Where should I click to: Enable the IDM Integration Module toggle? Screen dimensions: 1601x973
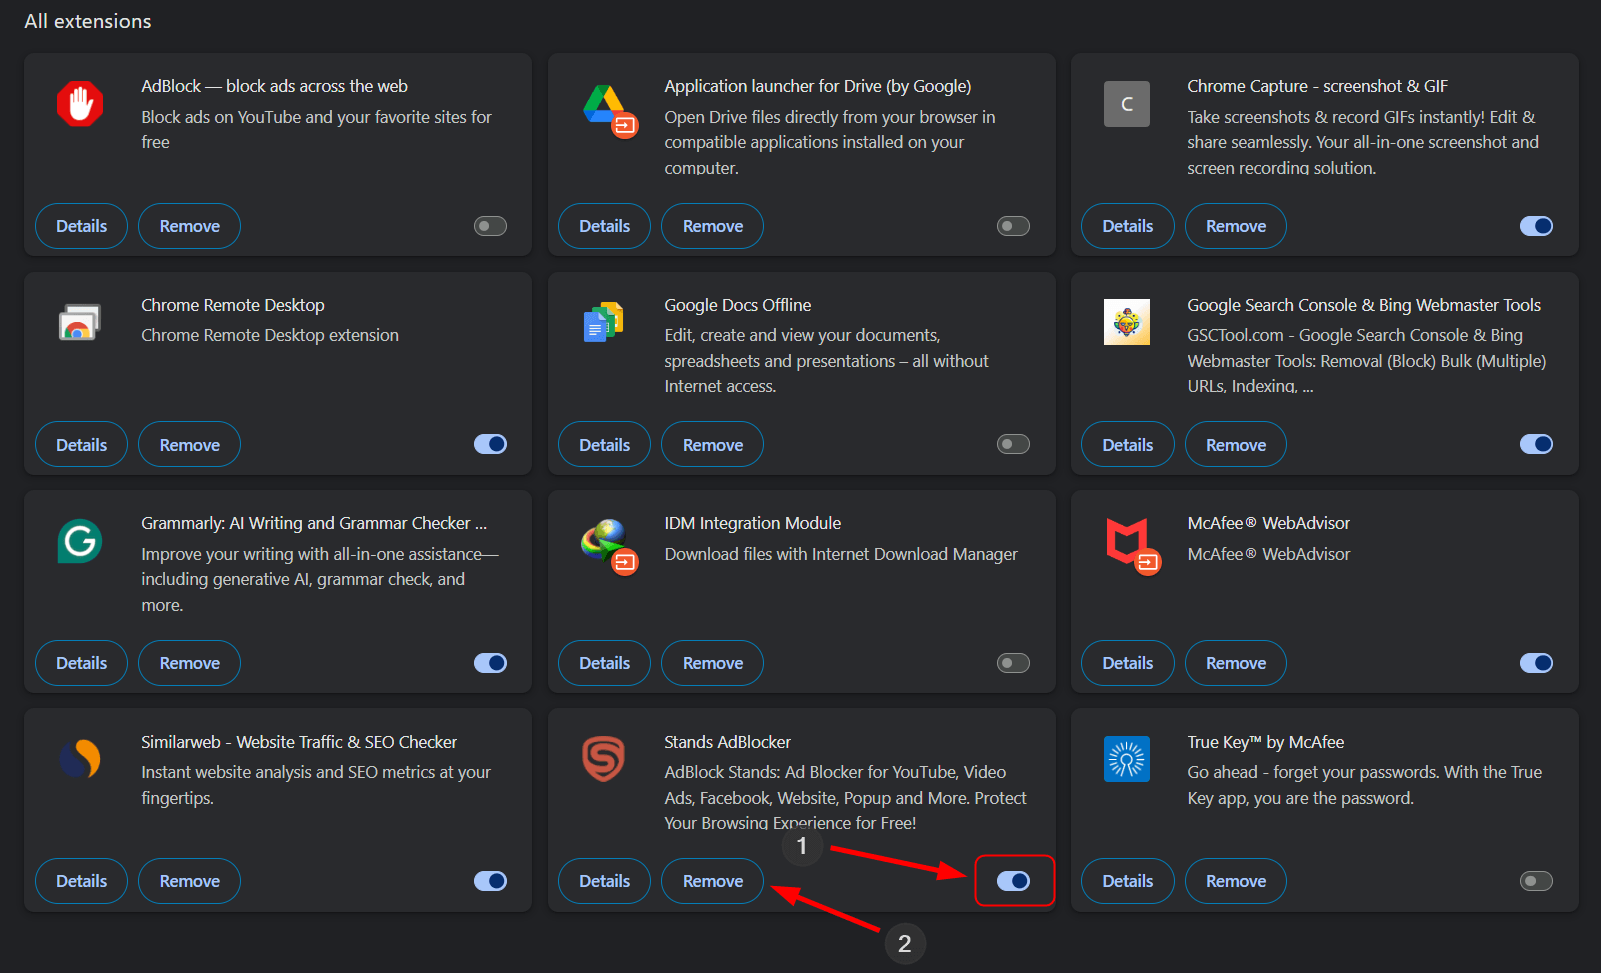(1013, 663)
